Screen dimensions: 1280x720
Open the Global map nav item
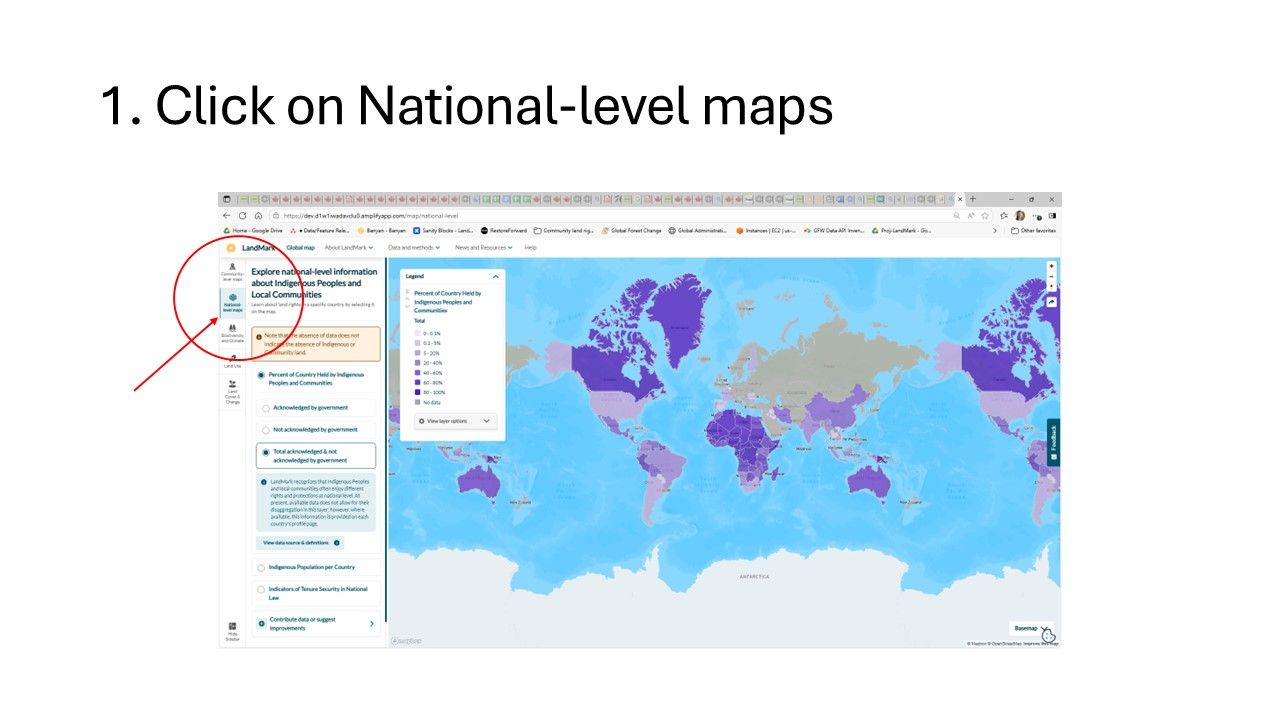click(300, 247)
